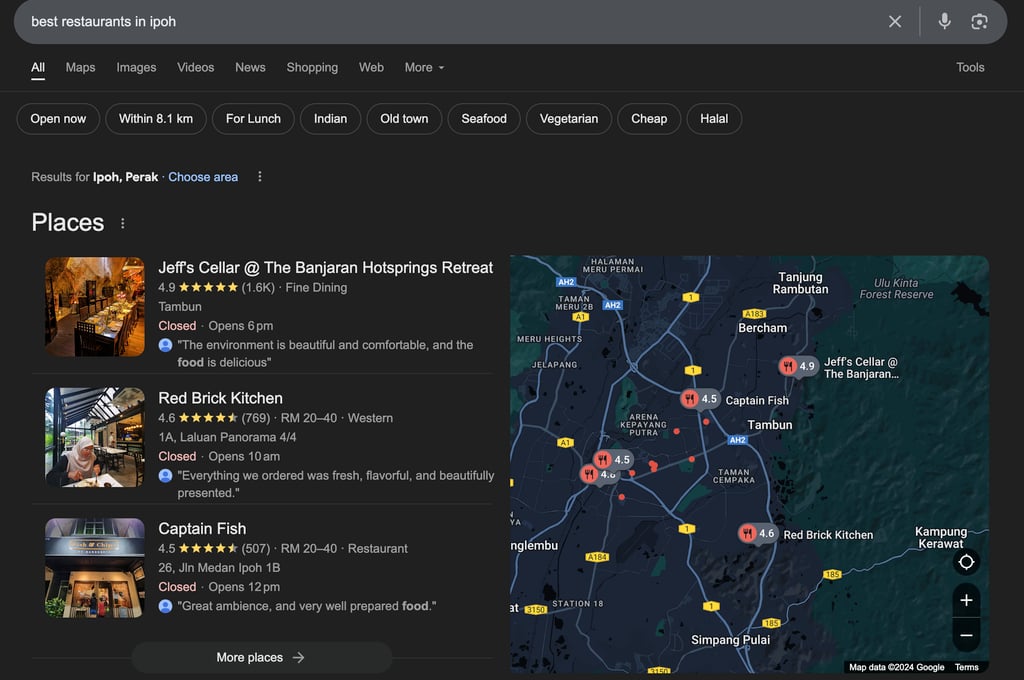Zoom out on the map

[x=966, y=635]
